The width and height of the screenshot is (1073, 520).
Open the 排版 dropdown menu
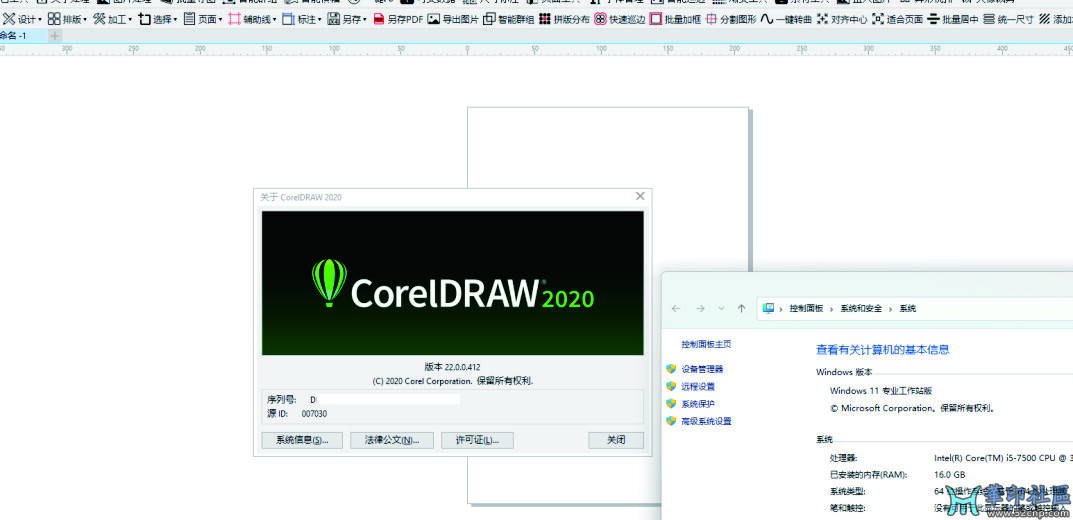point(67,19)
